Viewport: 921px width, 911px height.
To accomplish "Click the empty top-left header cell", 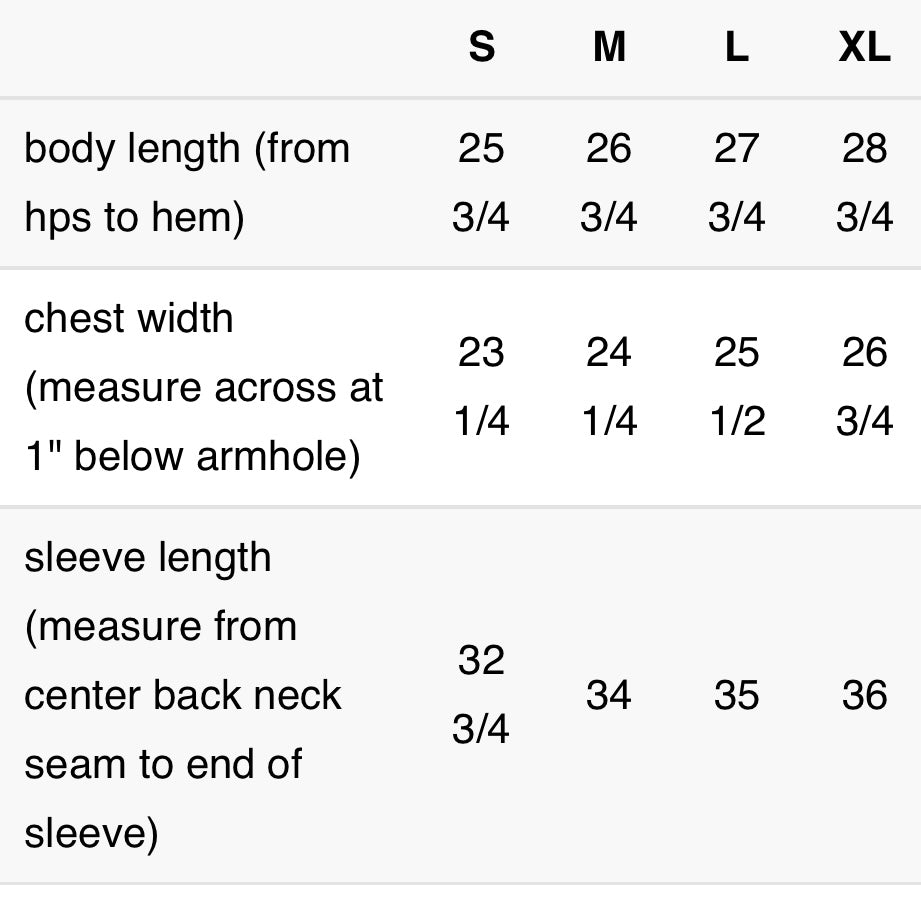I will (x=200, y=48).
